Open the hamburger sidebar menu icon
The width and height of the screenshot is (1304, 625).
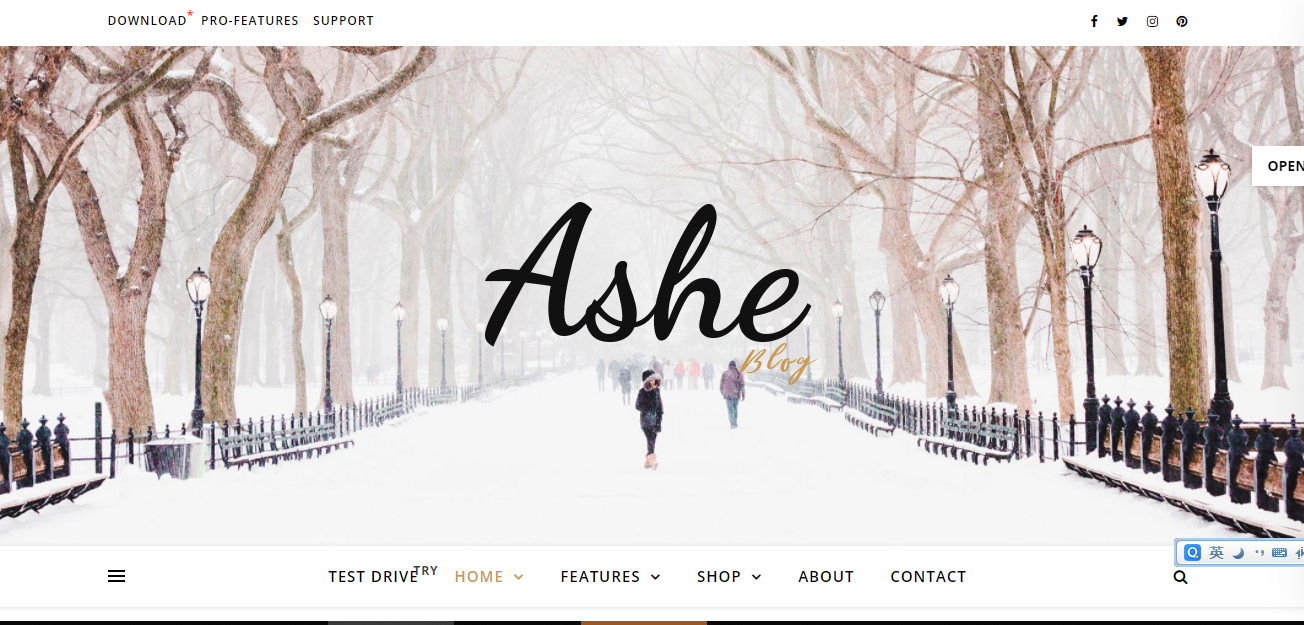(x=116, y=576)
